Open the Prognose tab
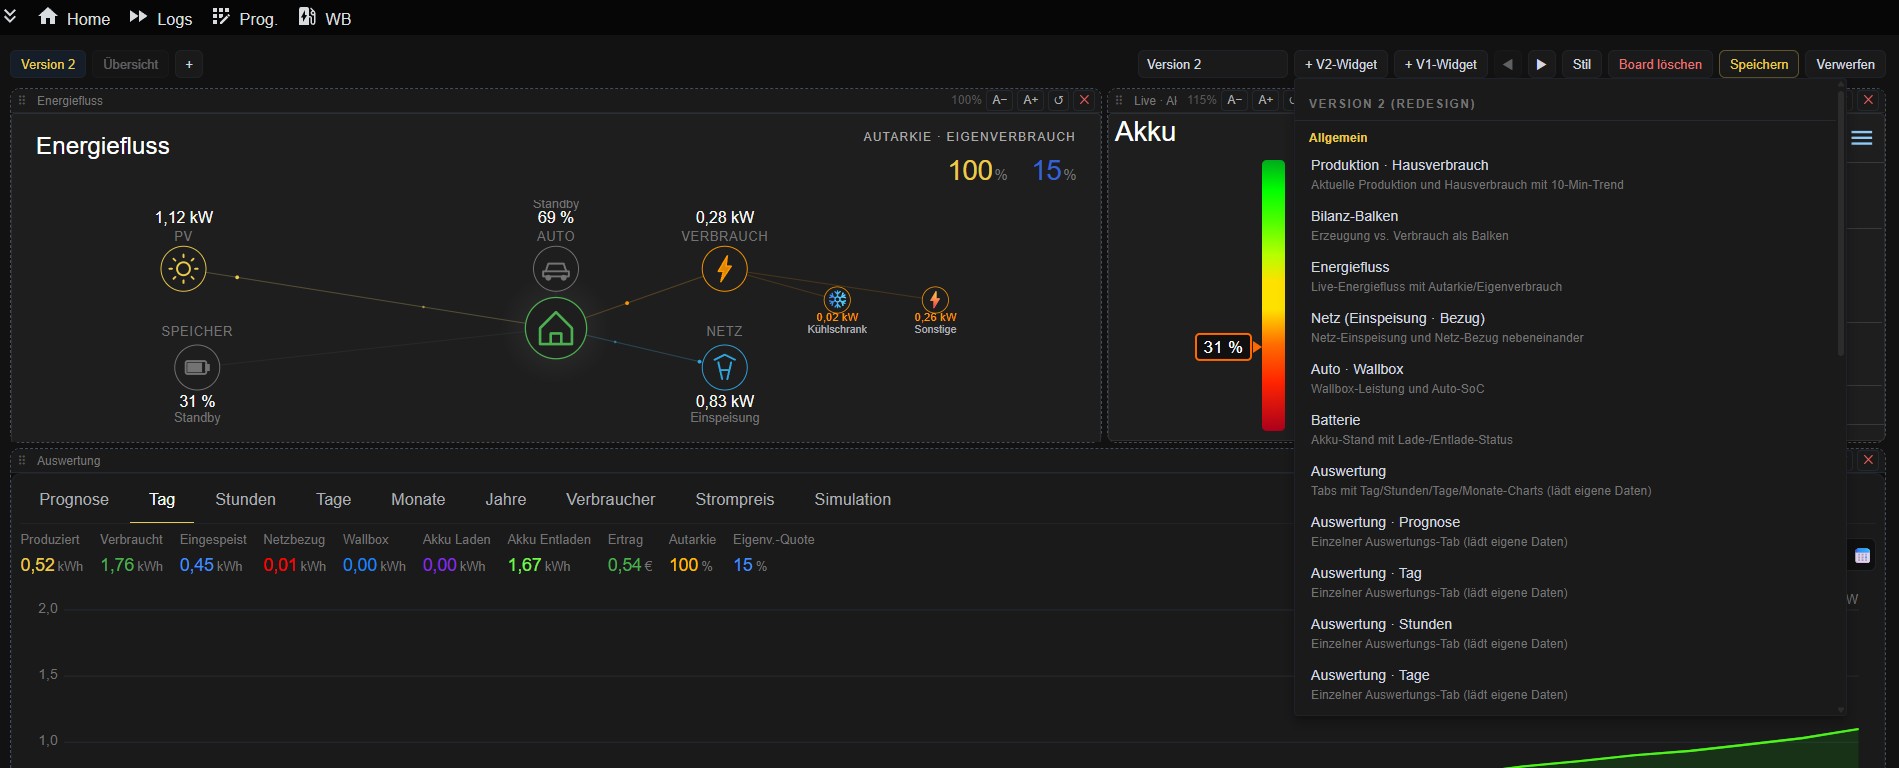The image size is (1899, 768). 74,499
